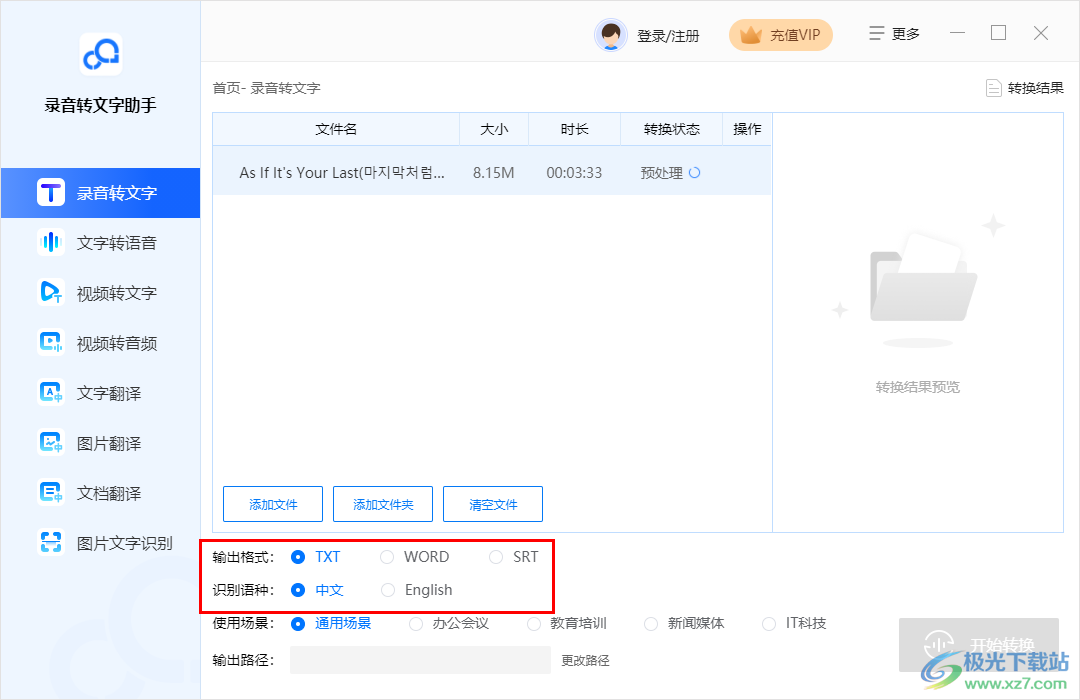This screenshot has height=700, width=1080.
Task: Click the 首页 breadcrumb link
Action: (x=222, y=87)
